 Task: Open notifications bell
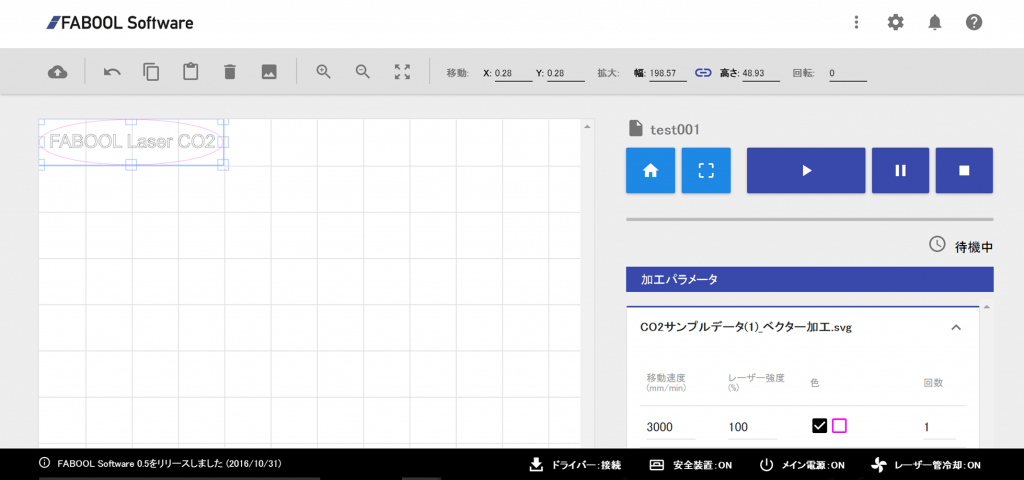click(x=935, y=23)
